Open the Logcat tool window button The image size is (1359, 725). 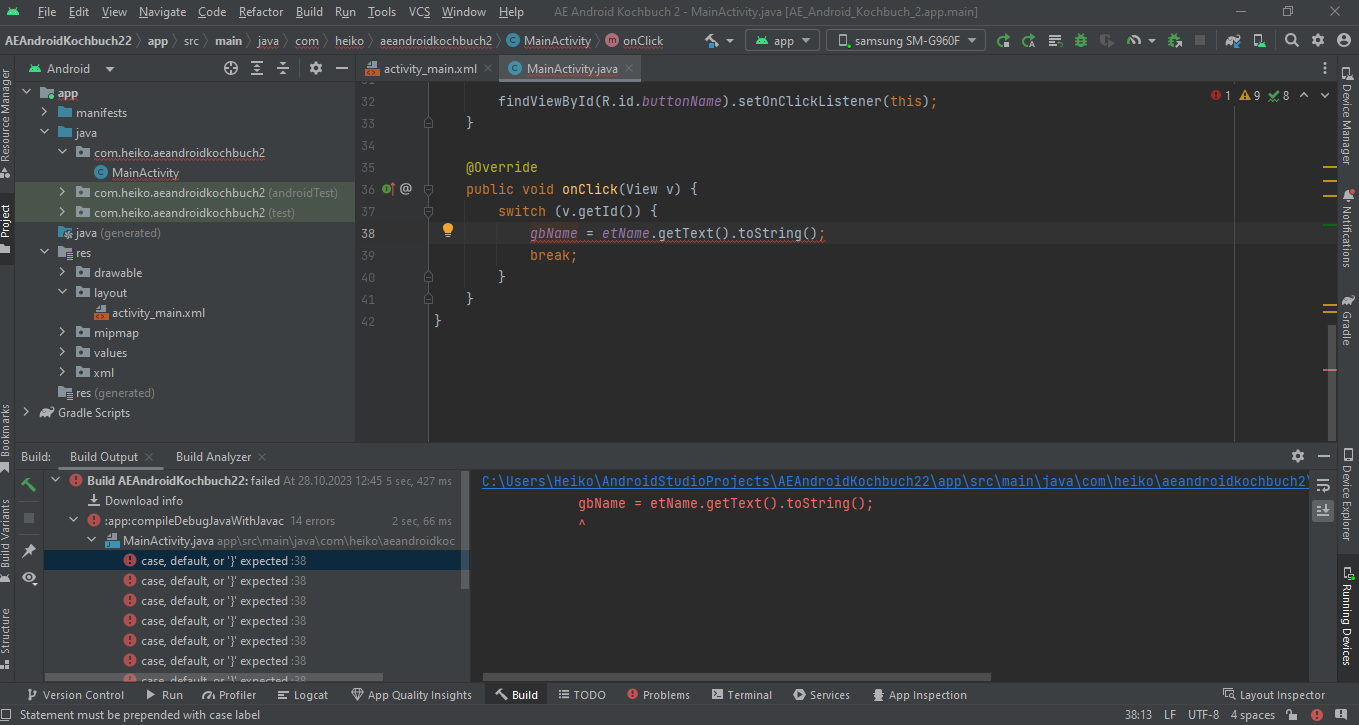tap(303, 695)
